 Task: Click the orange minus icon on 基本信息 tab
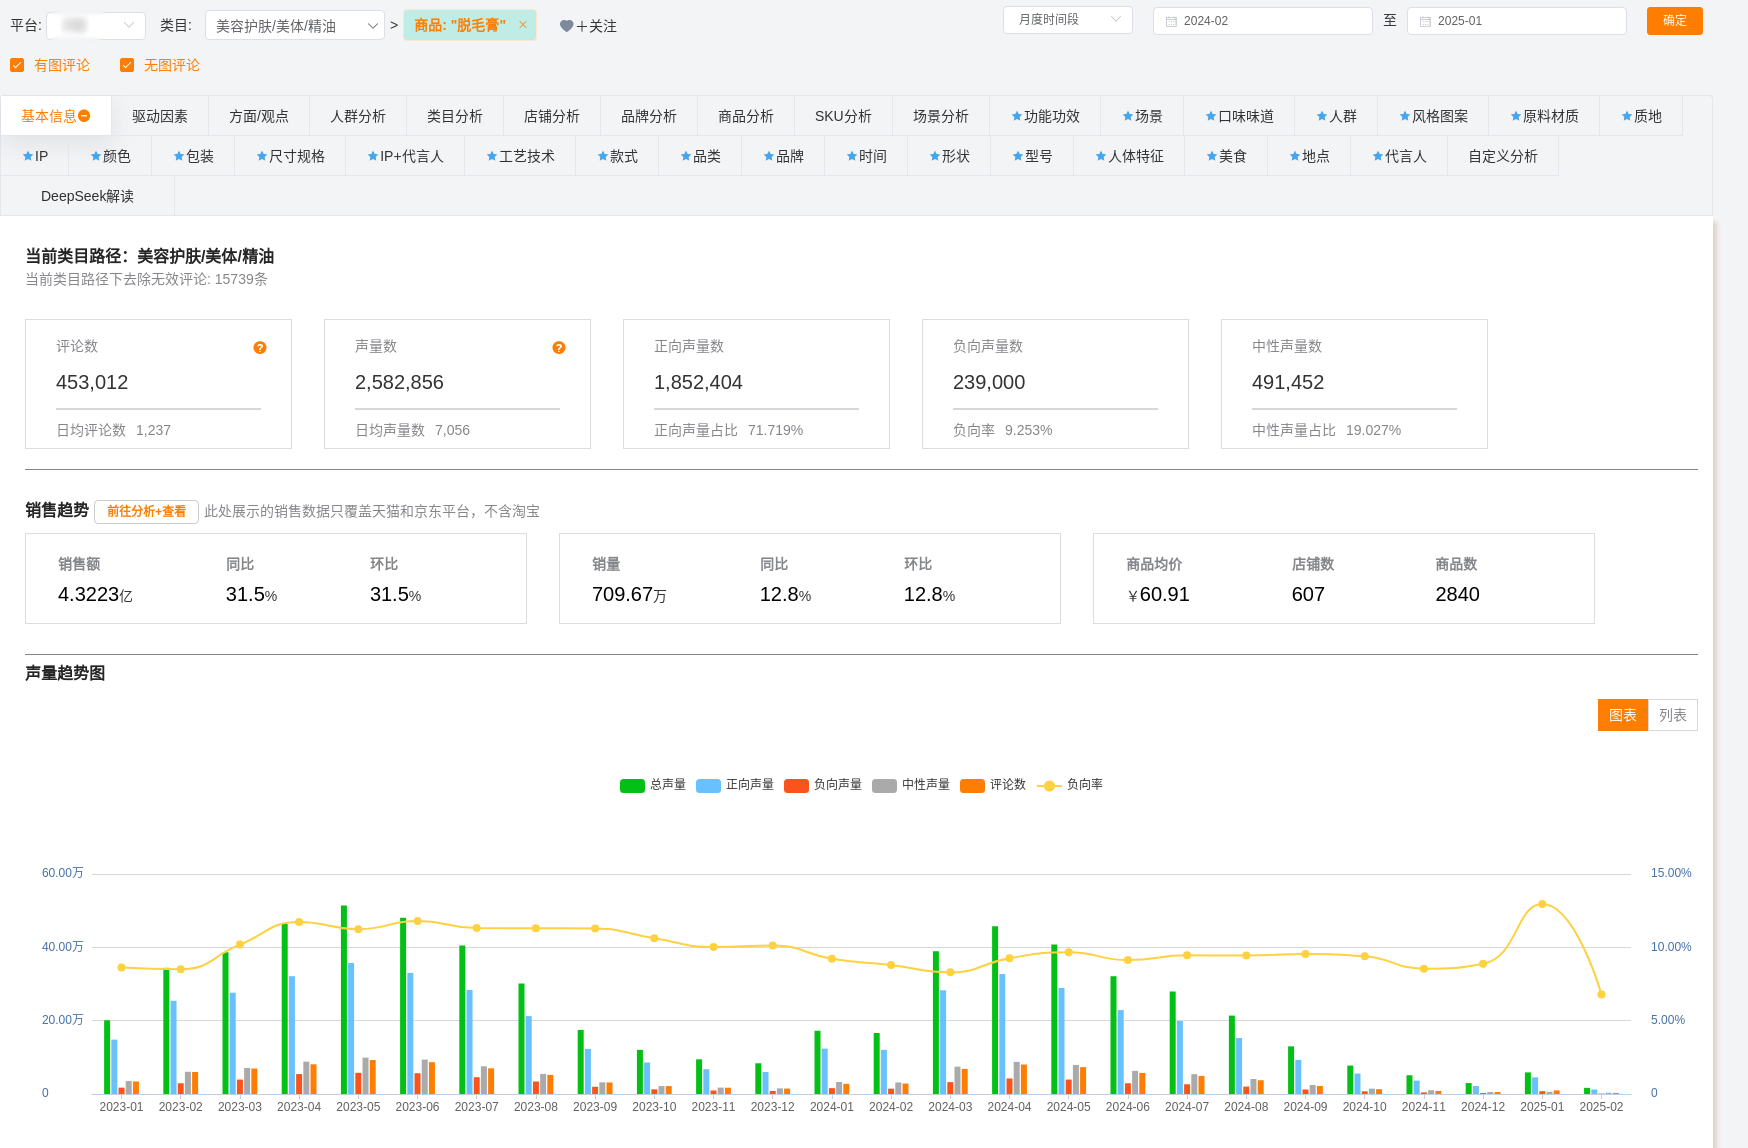click(x=85, y=116)
